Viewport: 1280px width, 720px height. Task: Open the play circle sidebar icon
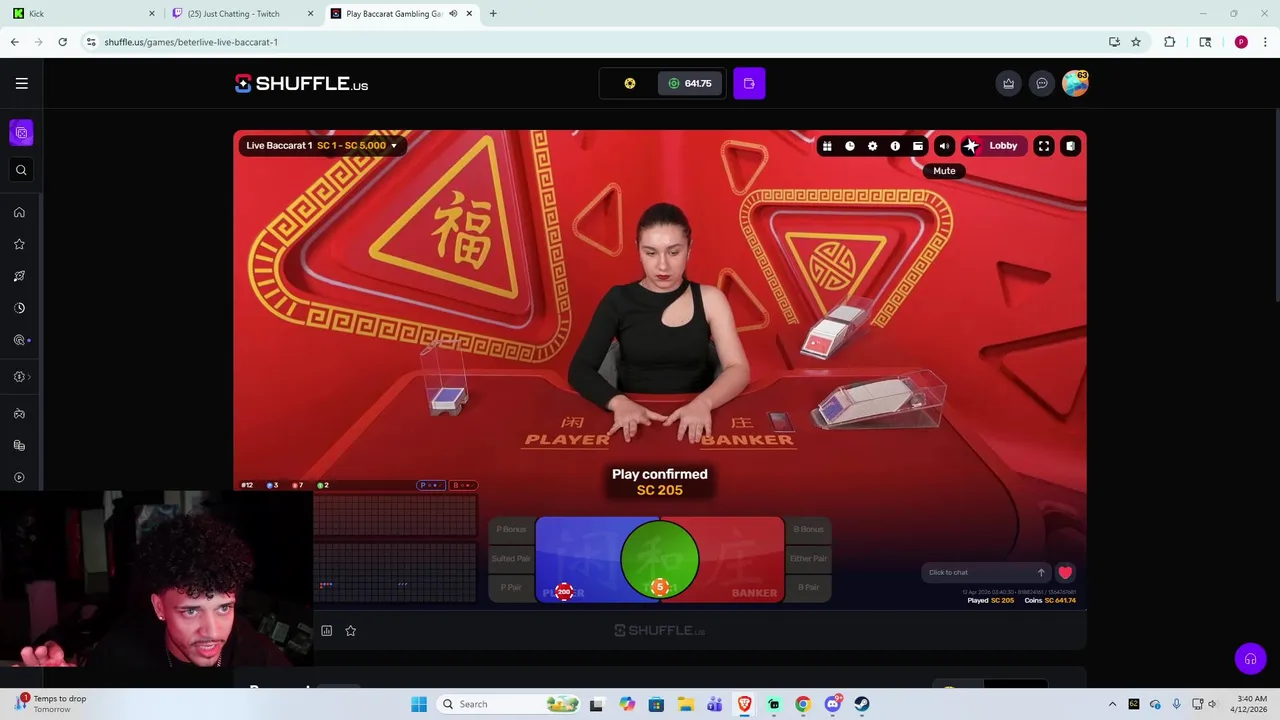coord(19,477)
